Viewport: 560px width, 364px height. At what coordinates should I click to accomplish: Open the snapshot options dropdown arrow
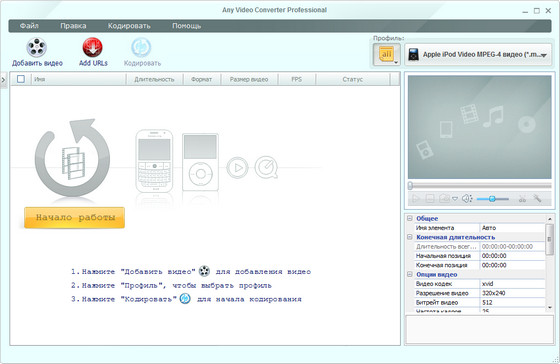(455, 199)
